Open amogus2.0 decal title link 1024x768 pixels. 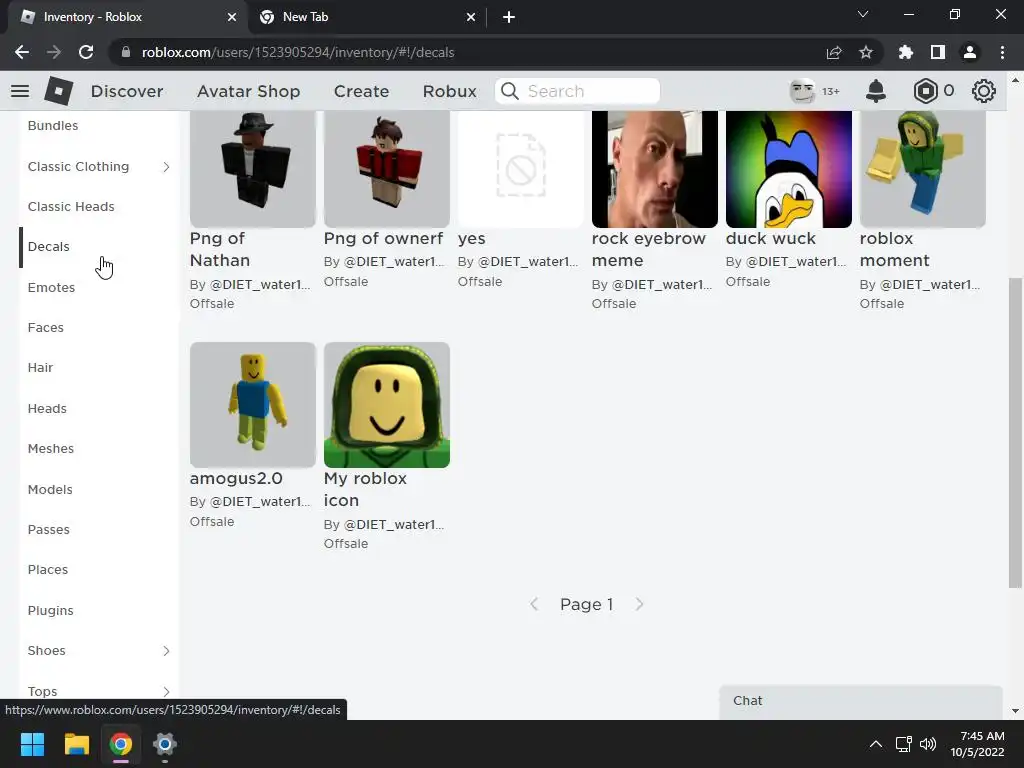coord(236,478)
